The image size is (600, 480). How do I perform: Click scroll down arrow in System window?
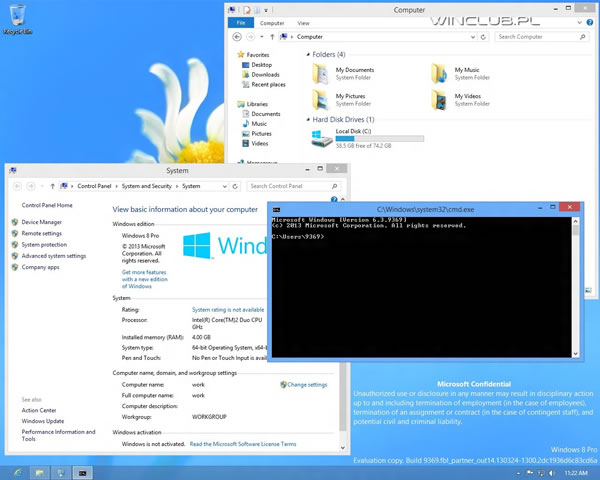[x=342, y=447]
